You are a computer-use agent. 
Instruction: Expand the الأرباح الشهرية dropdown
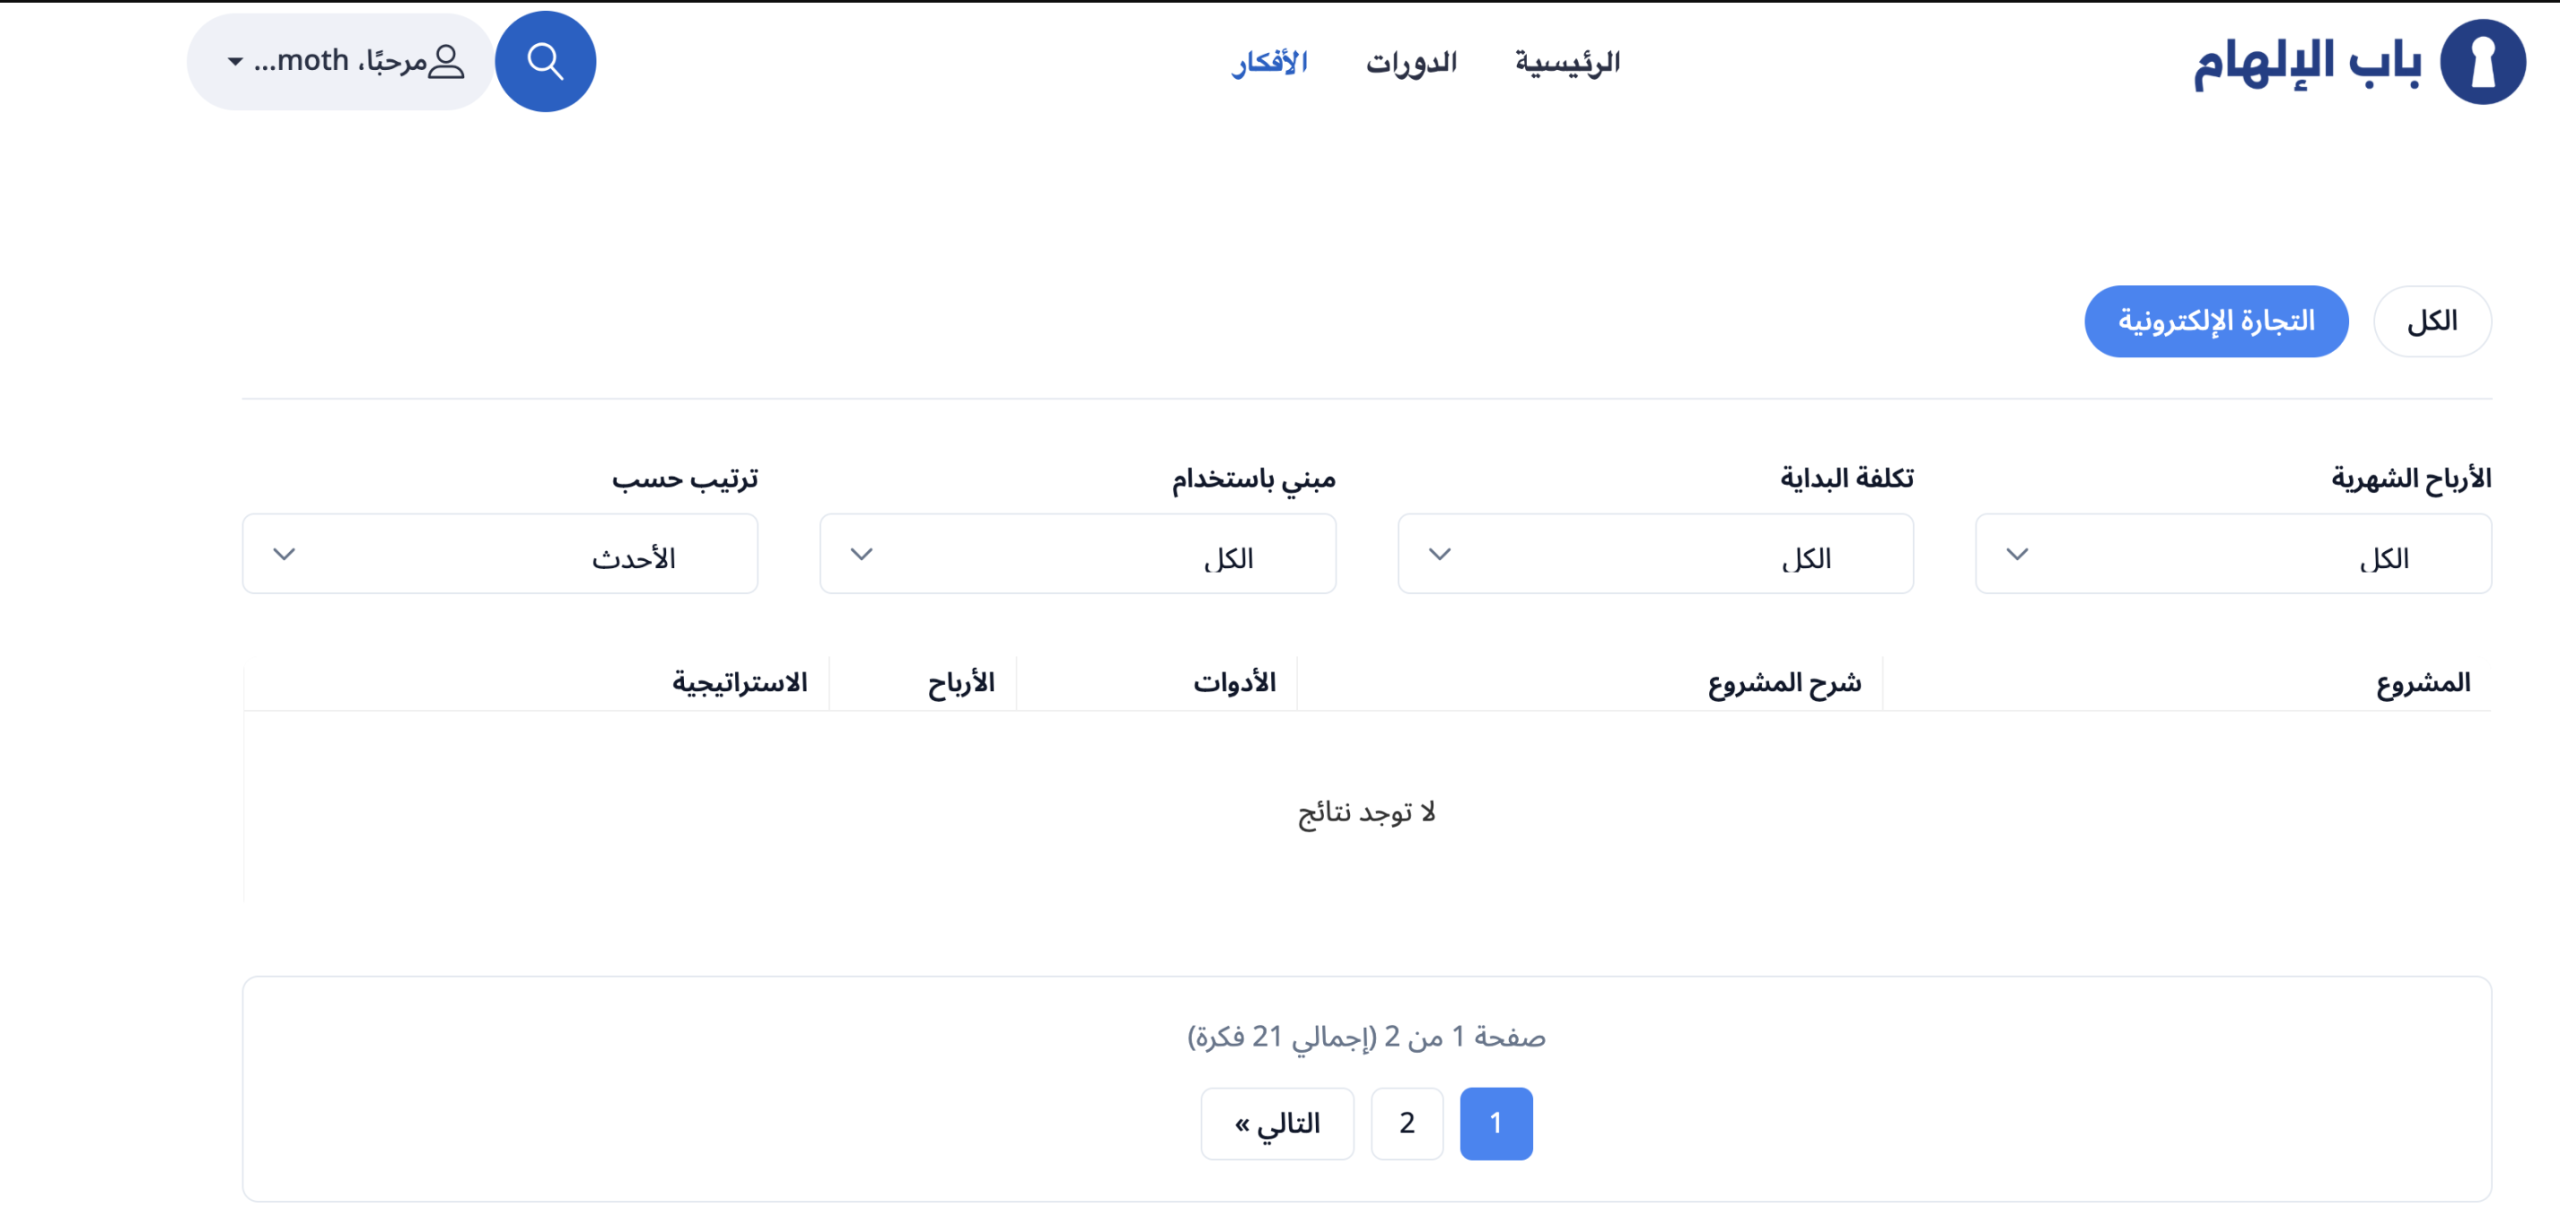coord(2233,554)
